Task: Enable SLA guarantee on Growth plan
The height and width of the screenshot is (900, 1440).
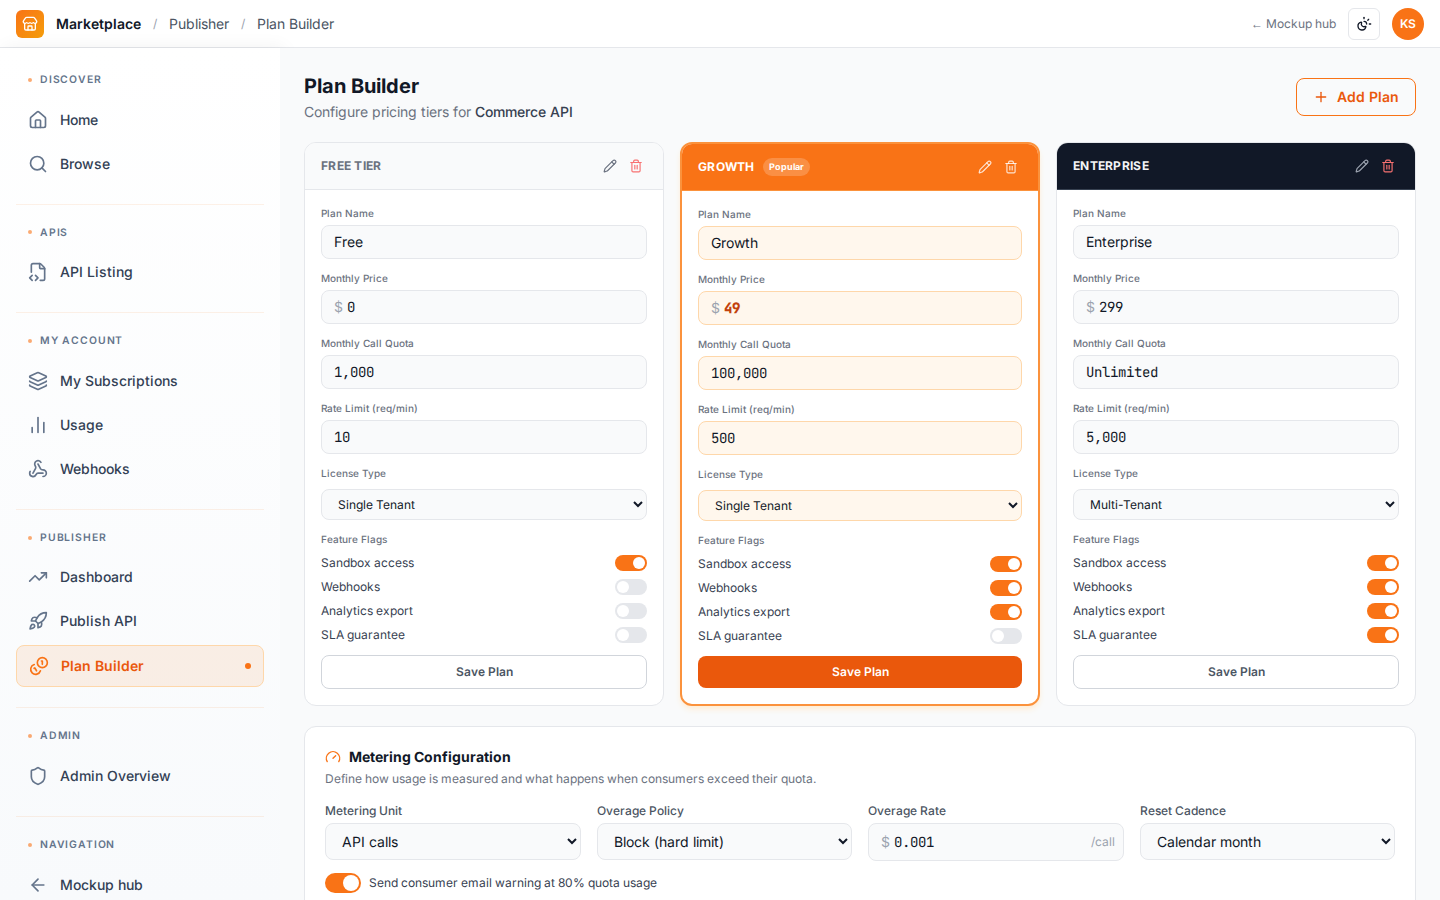Action: (x=1006, y=636)
